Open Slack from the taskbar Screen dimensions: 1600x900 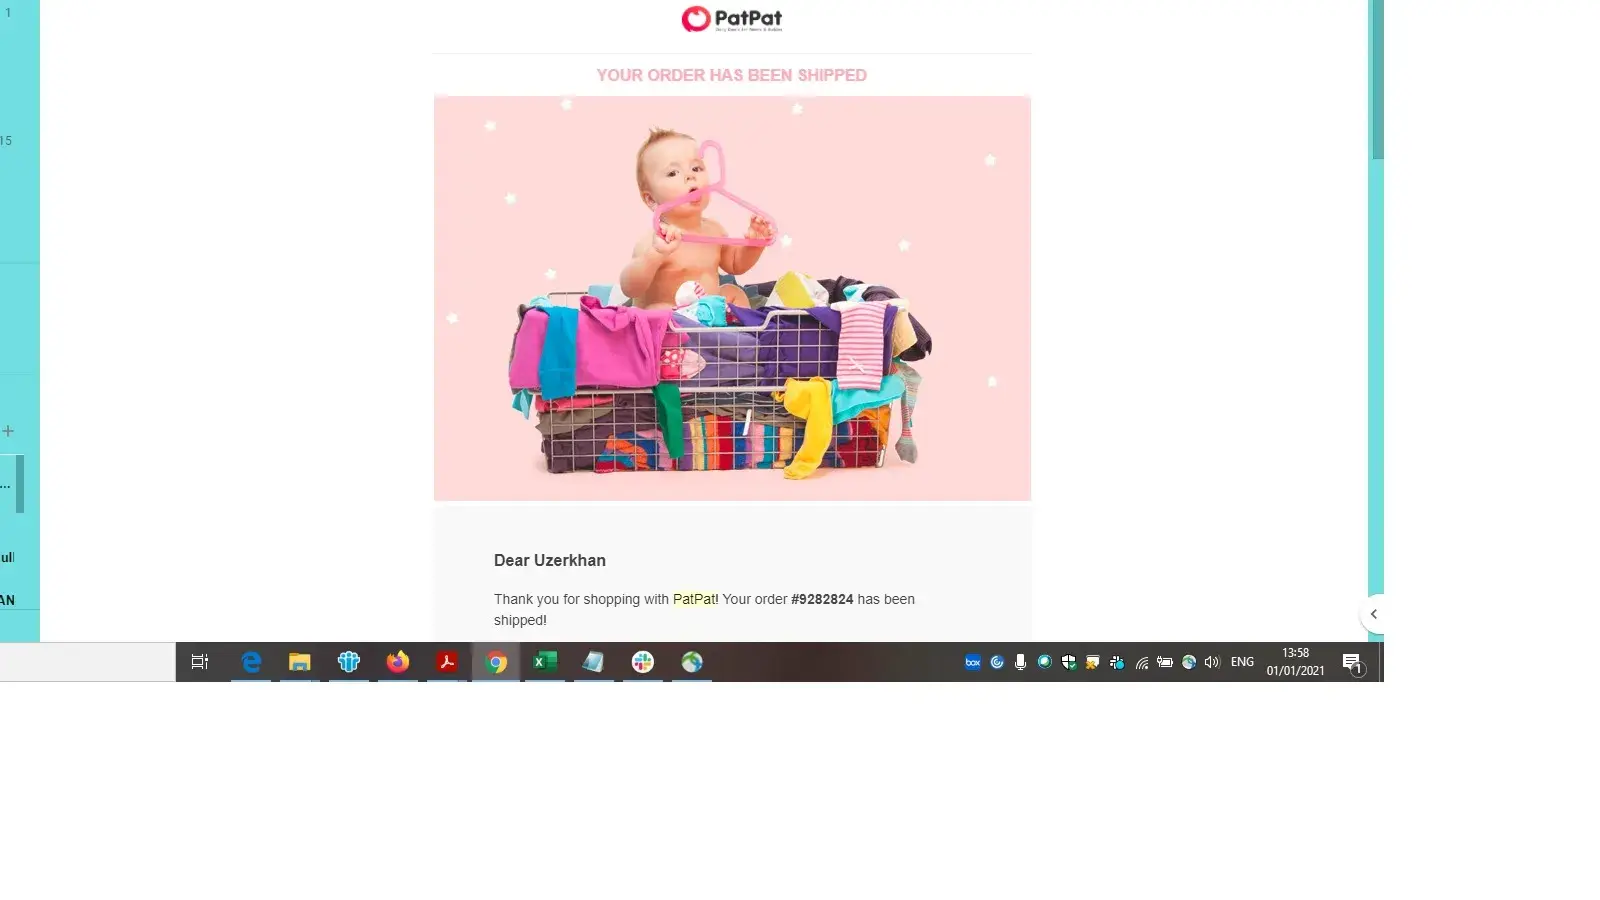tap(643, 662)
